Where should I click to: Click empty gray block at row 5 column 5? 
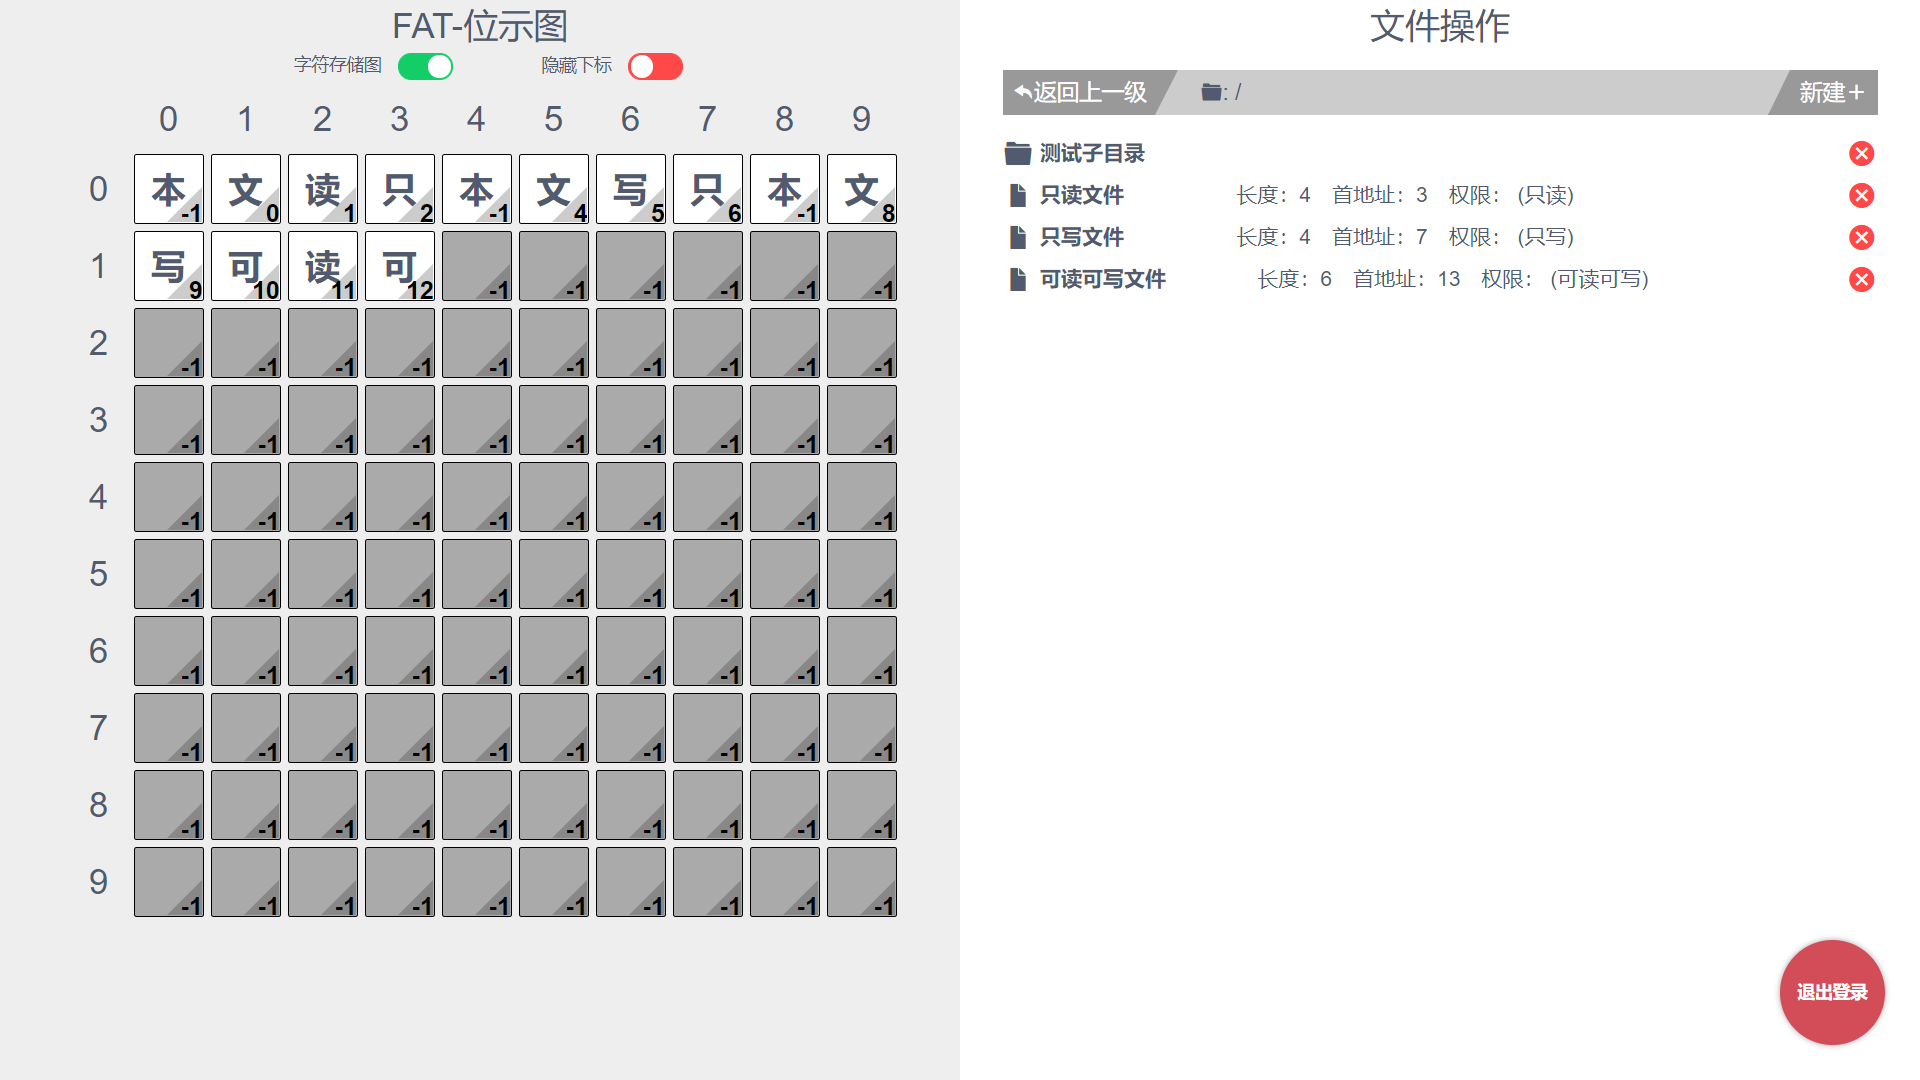[553, 574]
